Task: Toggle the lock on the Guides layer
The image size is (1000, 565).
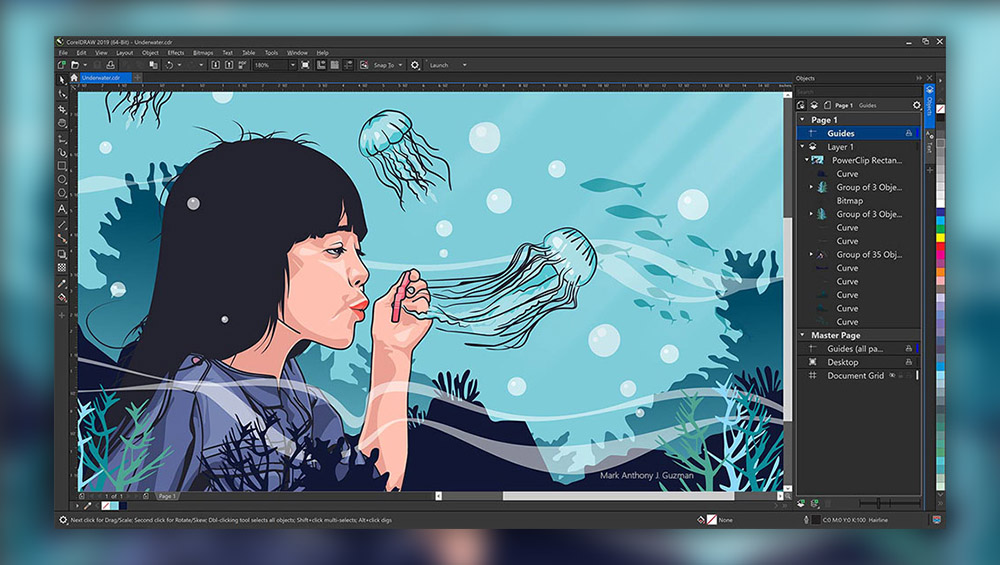Action: coord(908,133)
